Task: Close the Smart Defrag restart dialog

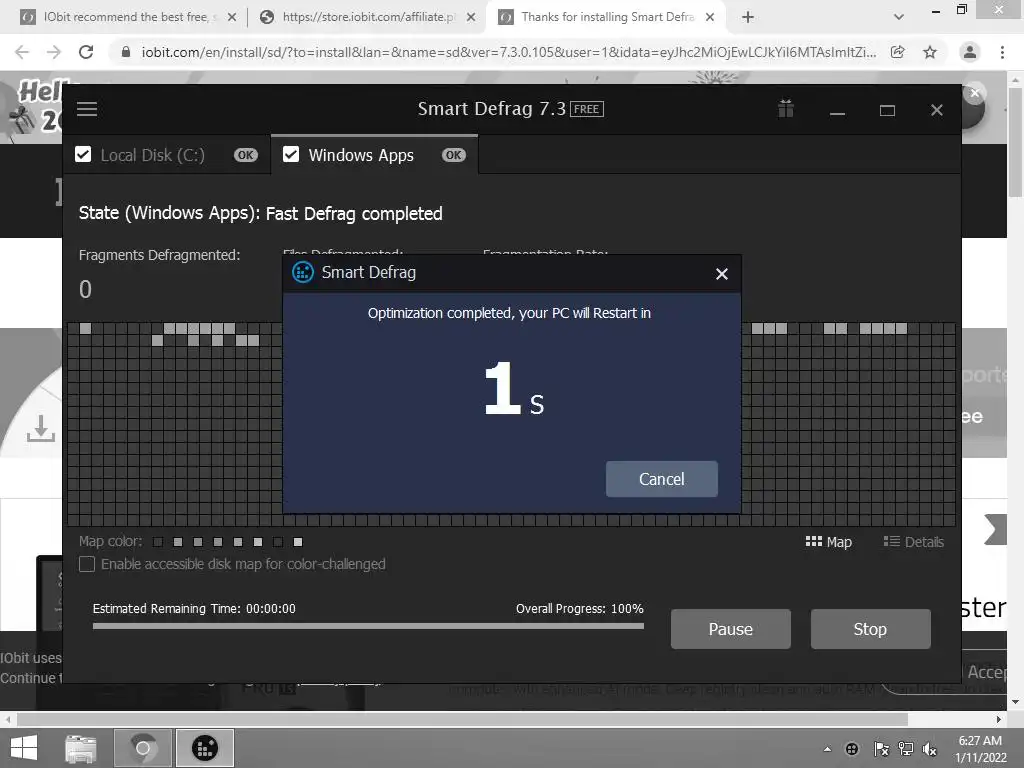Action: 721,274
